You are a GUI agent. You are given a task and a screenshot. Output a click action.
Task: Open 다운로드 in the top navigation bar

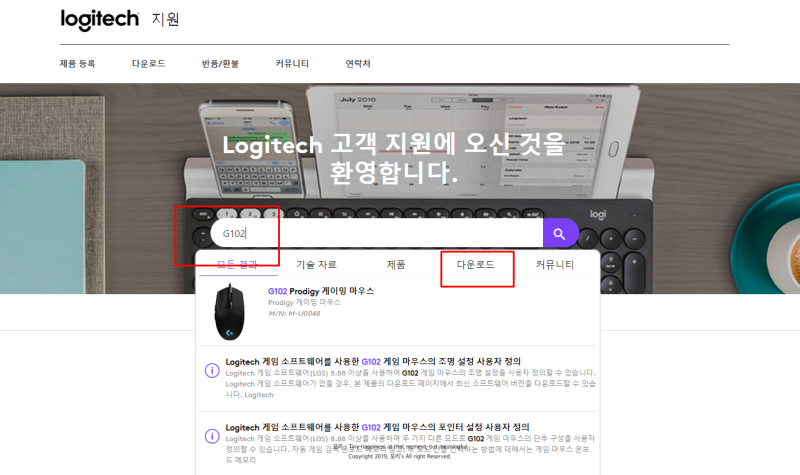pyautogui.click(x=148, y=64)
